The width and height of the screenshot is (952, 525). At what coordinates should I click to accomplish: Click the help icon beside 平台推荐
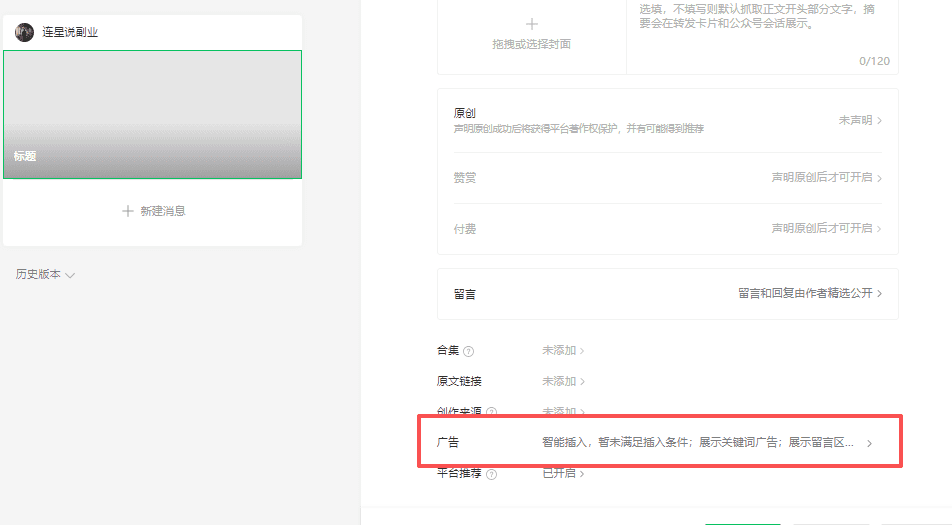pyautogui.click(x=491, y=474)
